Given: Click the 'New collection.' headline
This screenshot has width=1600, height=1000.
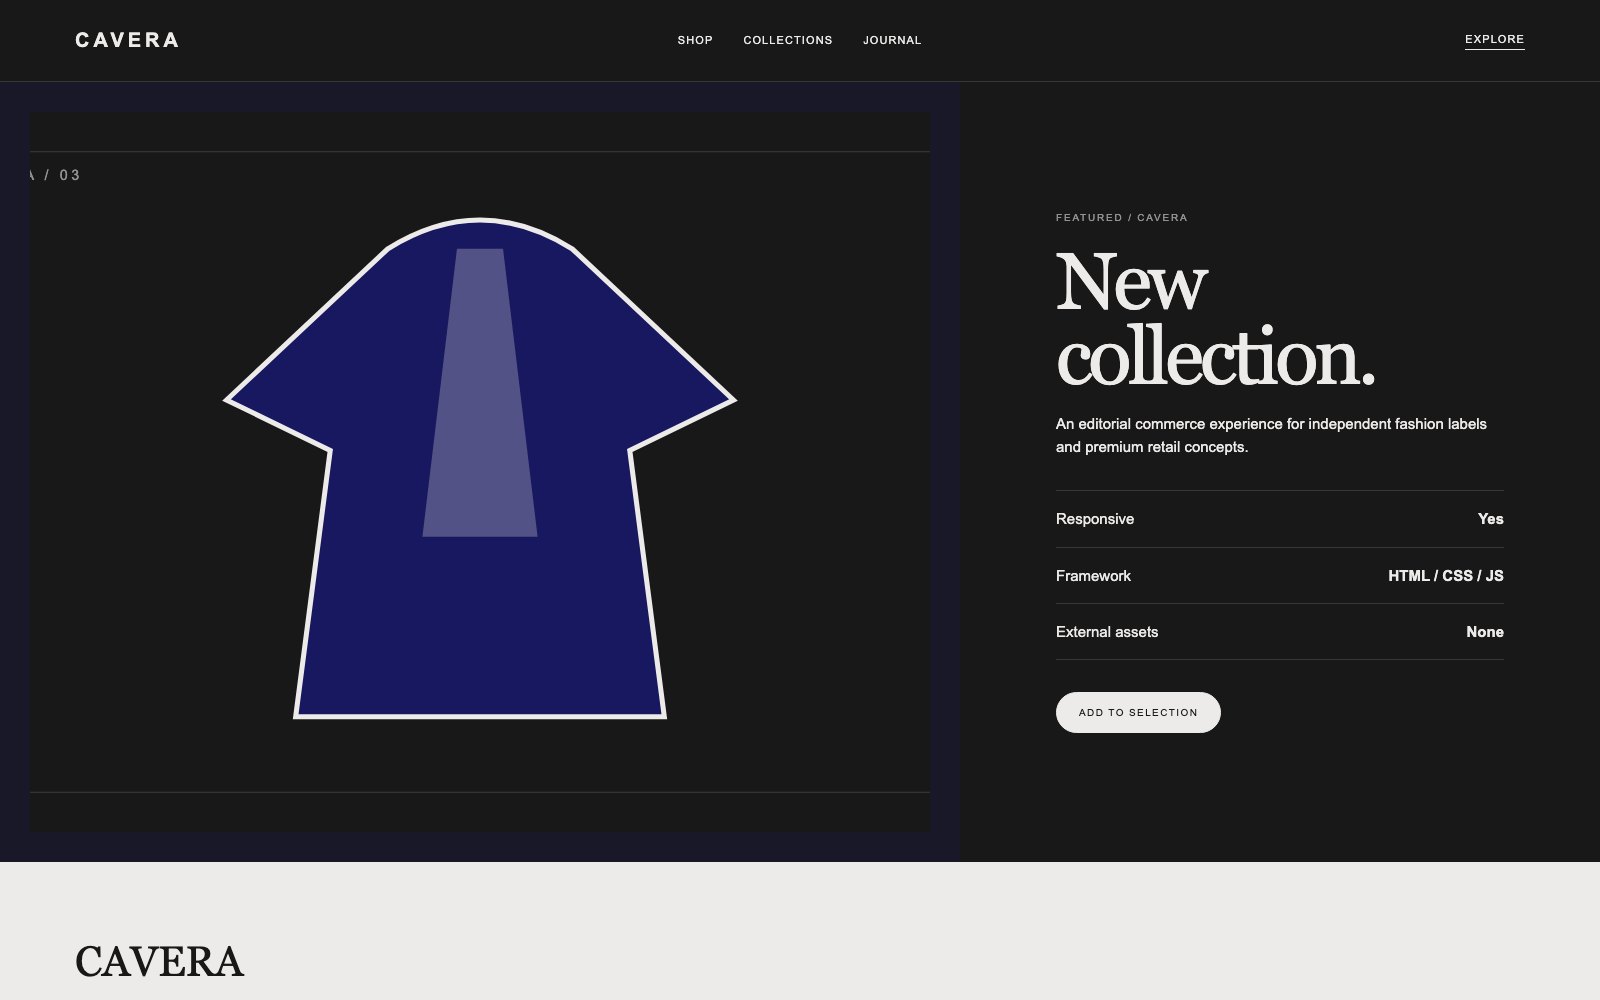Looking at the screenshot, I should click(x=1215, y=320).
